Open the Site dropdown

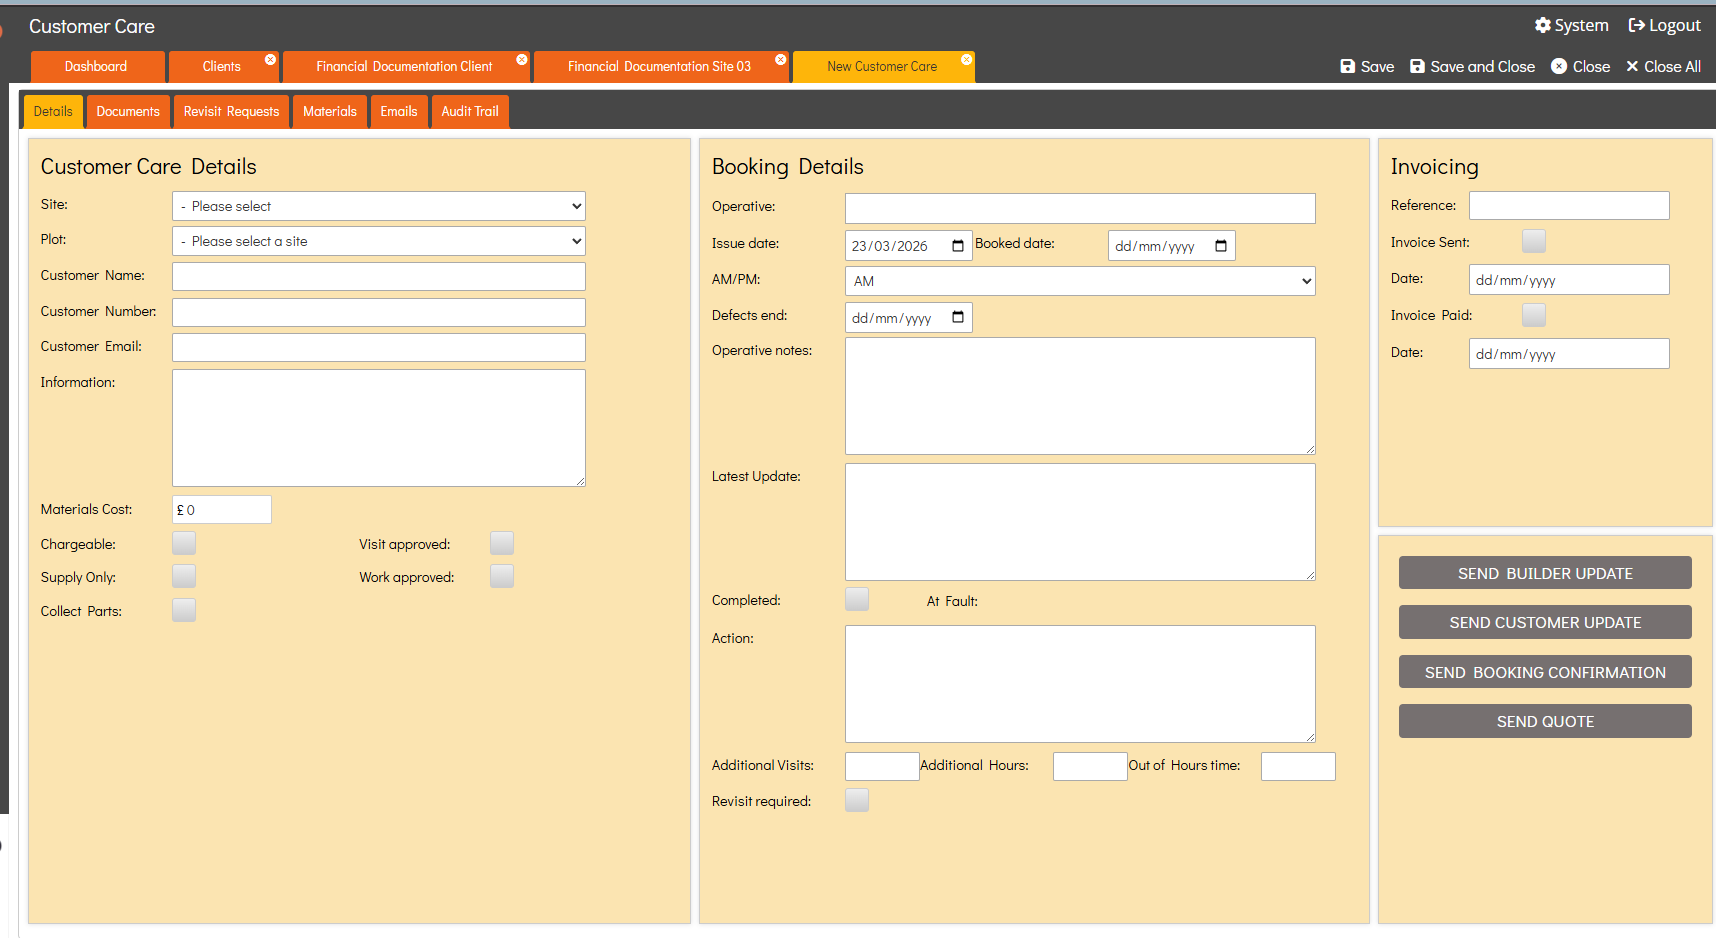click(379, 206)
